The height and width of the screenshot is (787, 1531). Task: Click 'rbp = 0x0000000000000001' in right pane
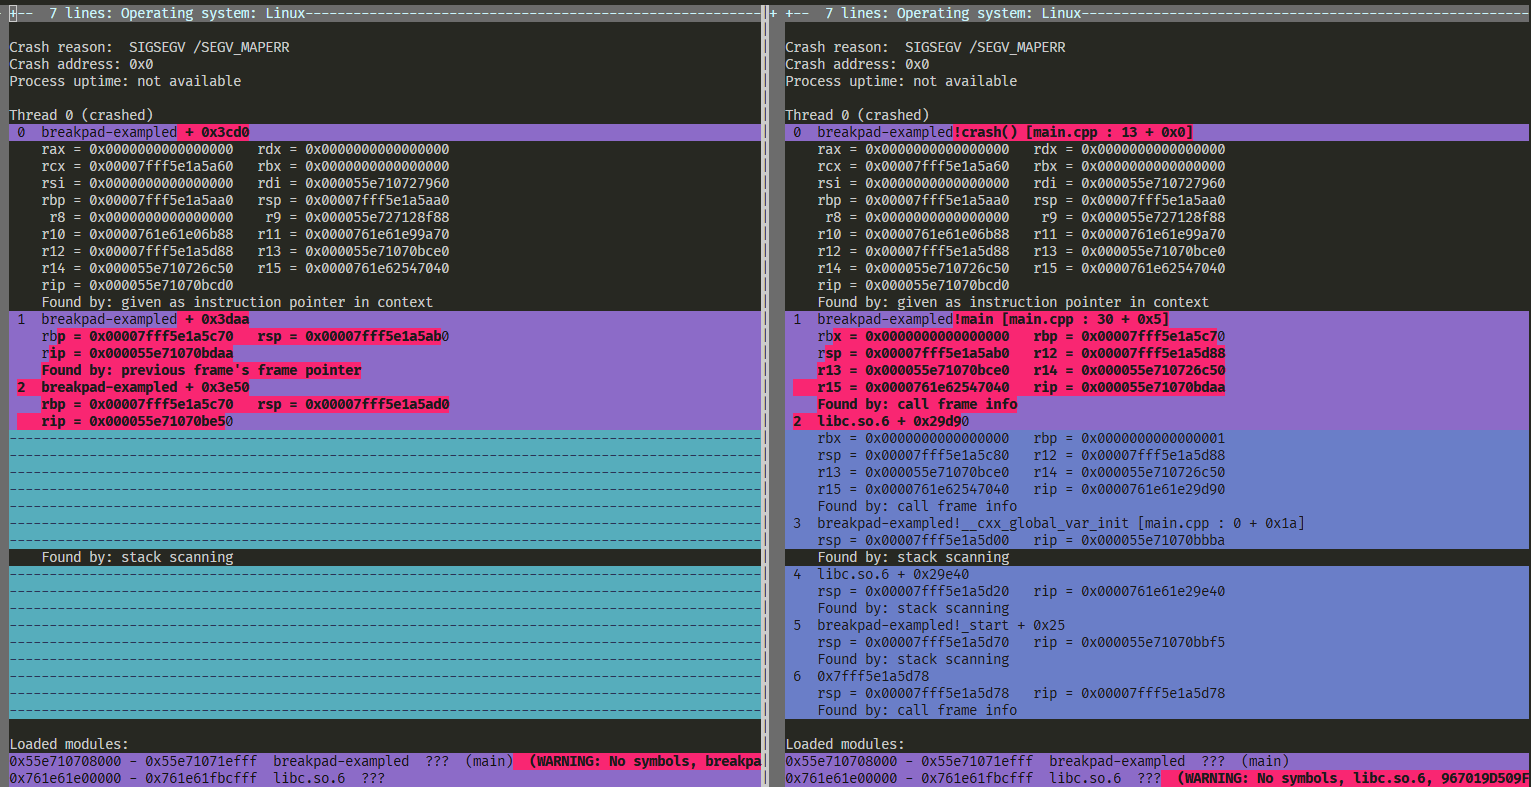[x=1129, y=438]
